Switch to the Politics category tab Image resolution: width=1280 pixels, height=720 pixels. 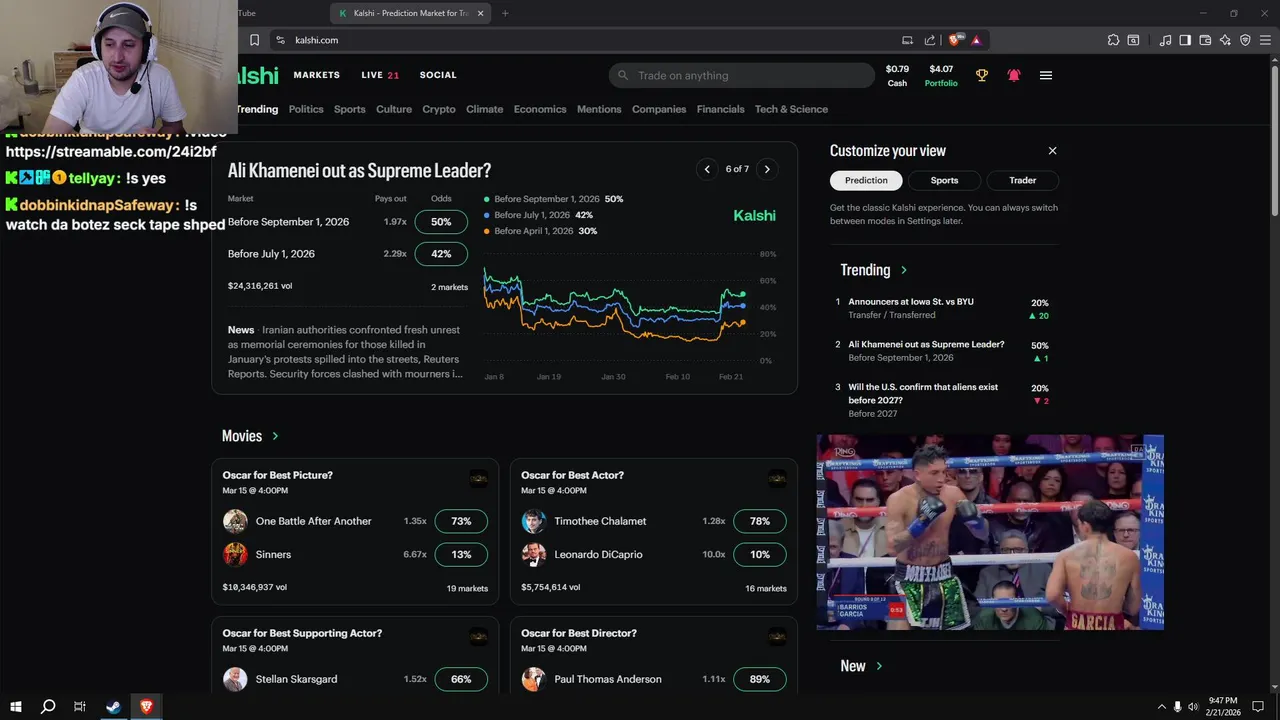(x=306, y=109)
